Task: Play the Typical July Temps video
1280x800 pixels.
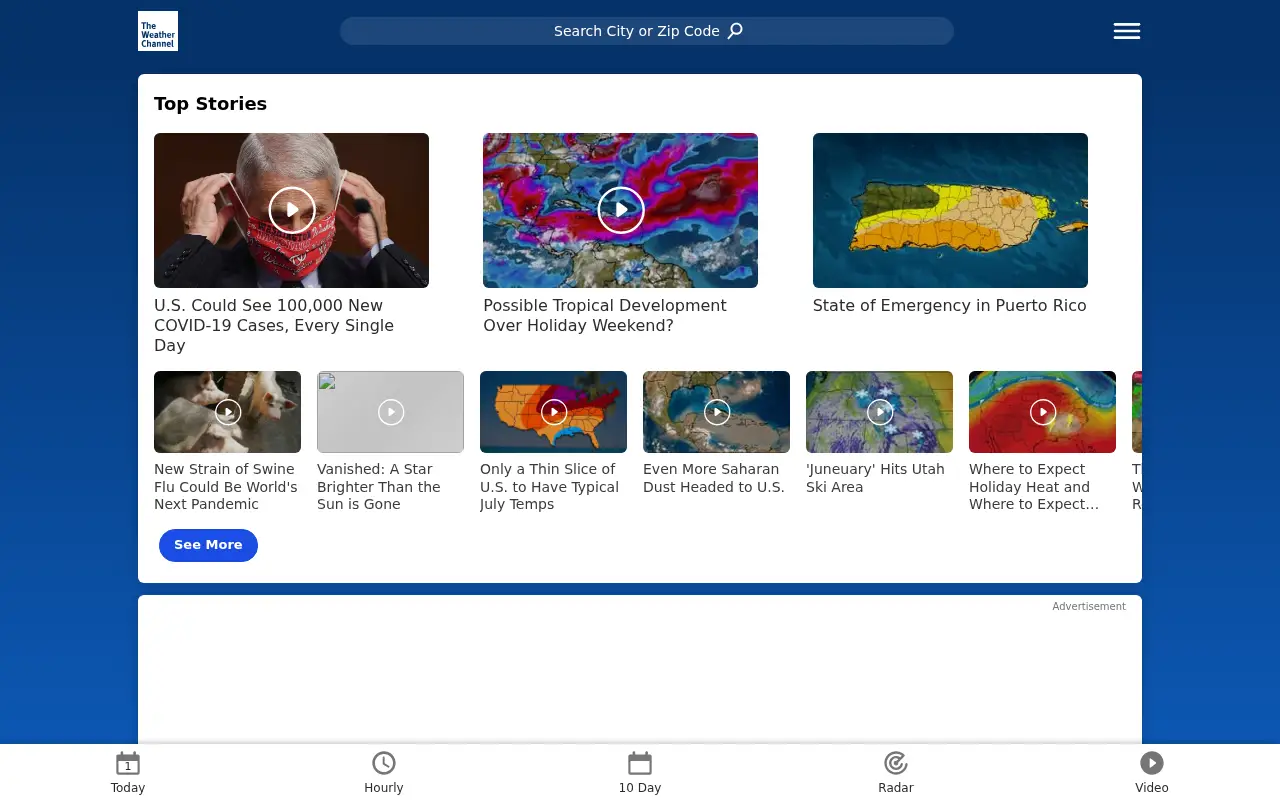Action: point(554,412)
